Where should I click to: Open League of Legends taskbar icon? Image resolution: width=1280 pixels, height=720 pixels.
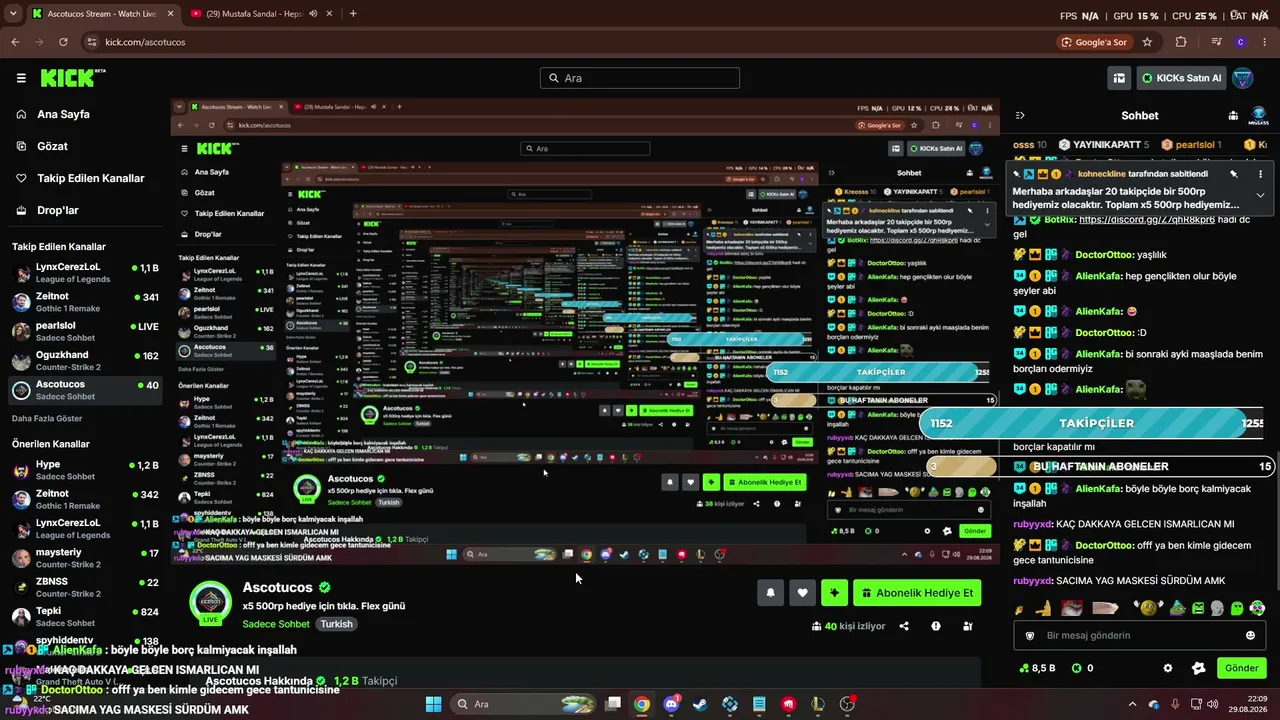click(x=818, y=704)
